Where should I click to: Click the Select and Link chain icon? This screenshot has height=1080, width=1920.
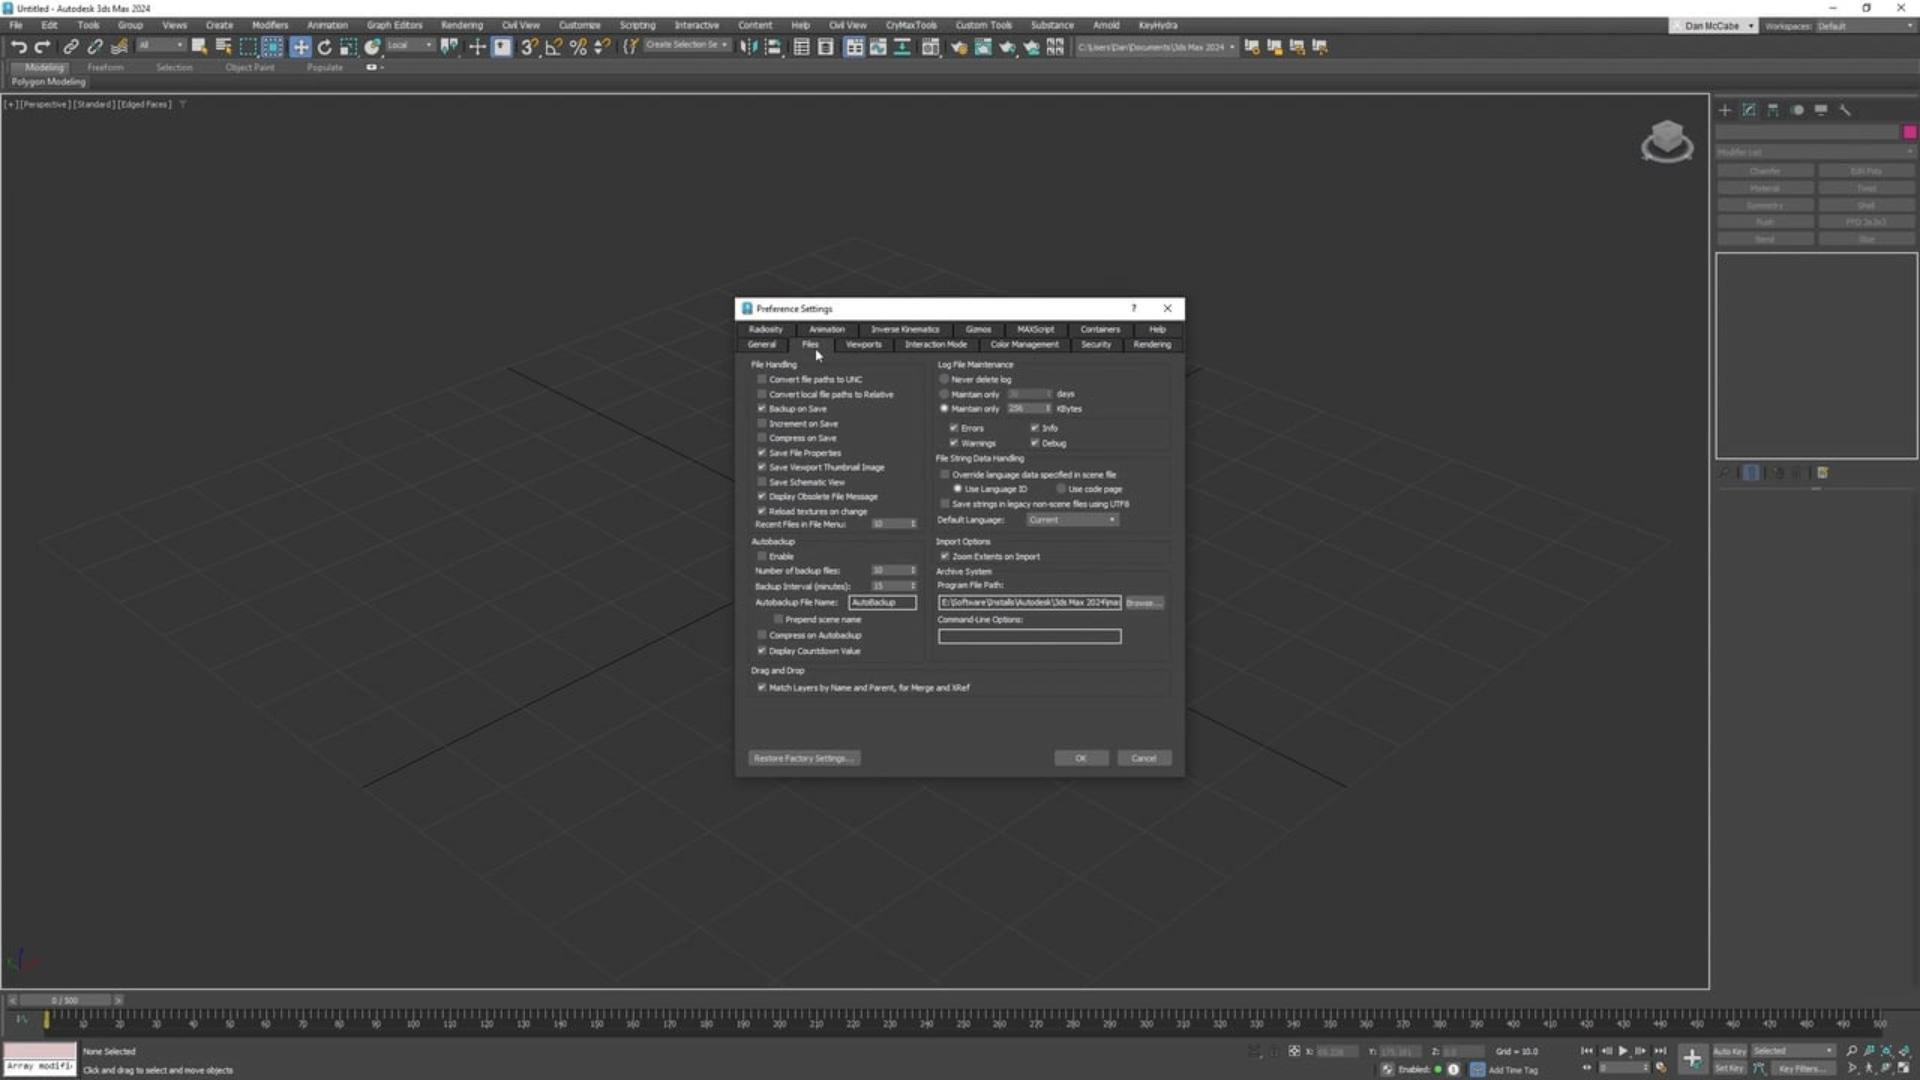coord(70,47)
